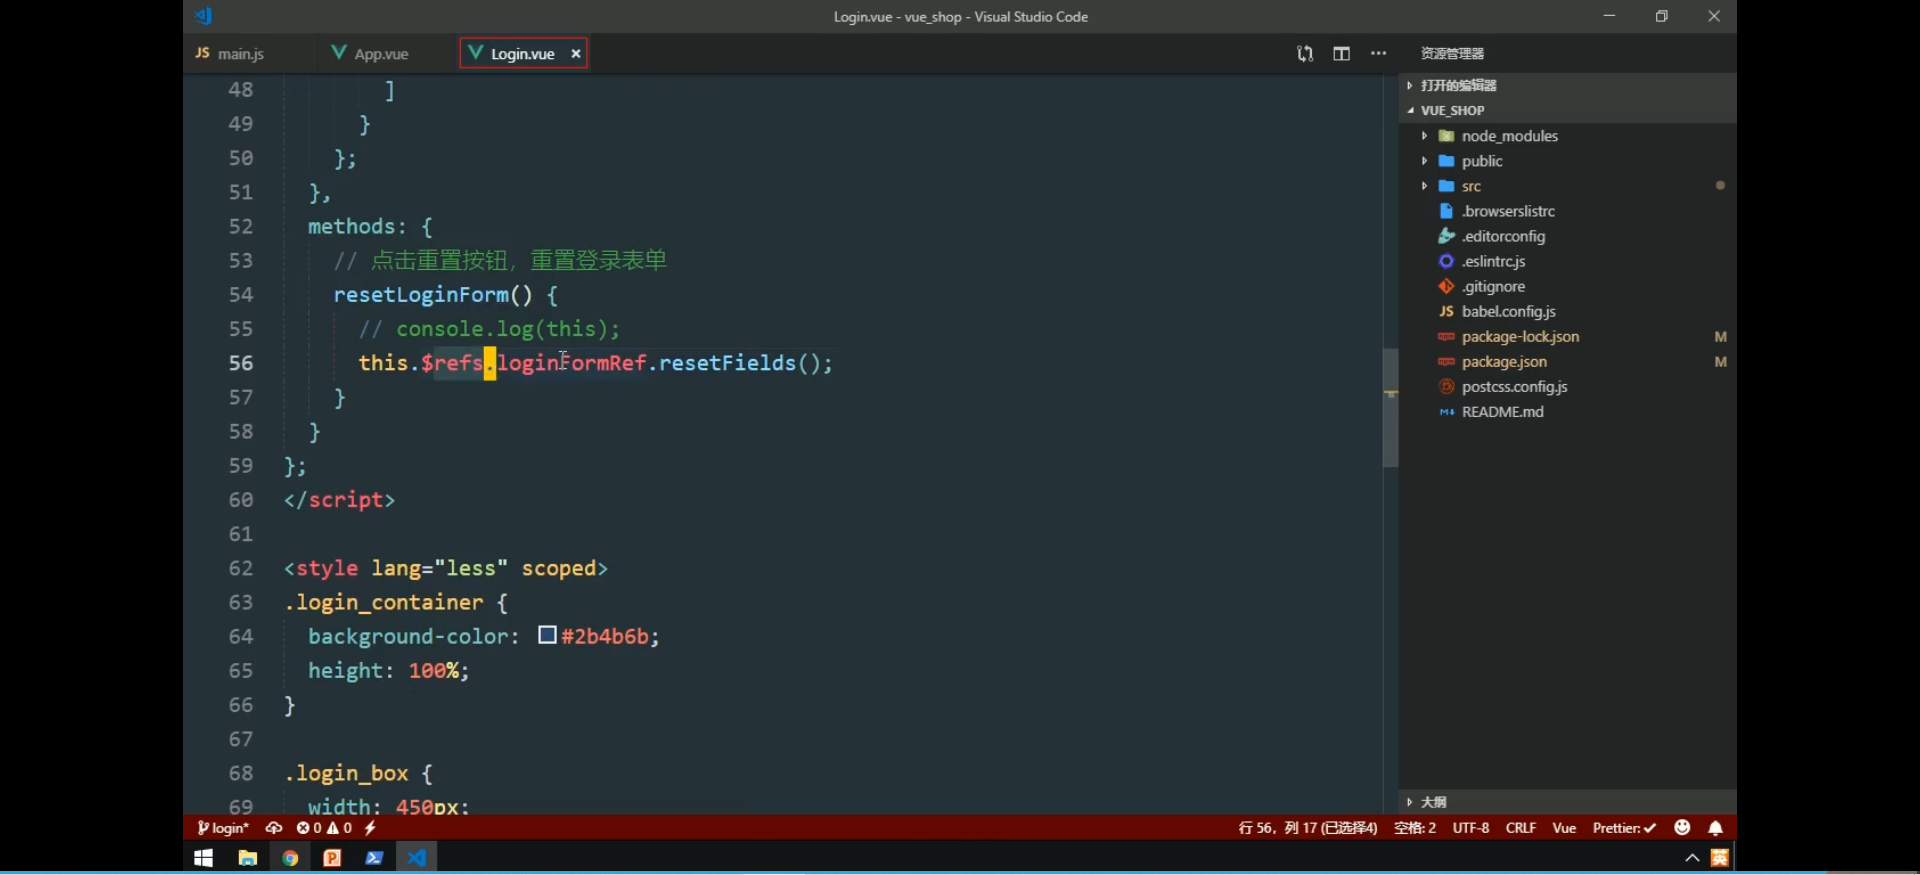Expand the outline section at panel bottom
Image resolution: width=1920 pixels, height=875 pixels.
[1567, 802]
